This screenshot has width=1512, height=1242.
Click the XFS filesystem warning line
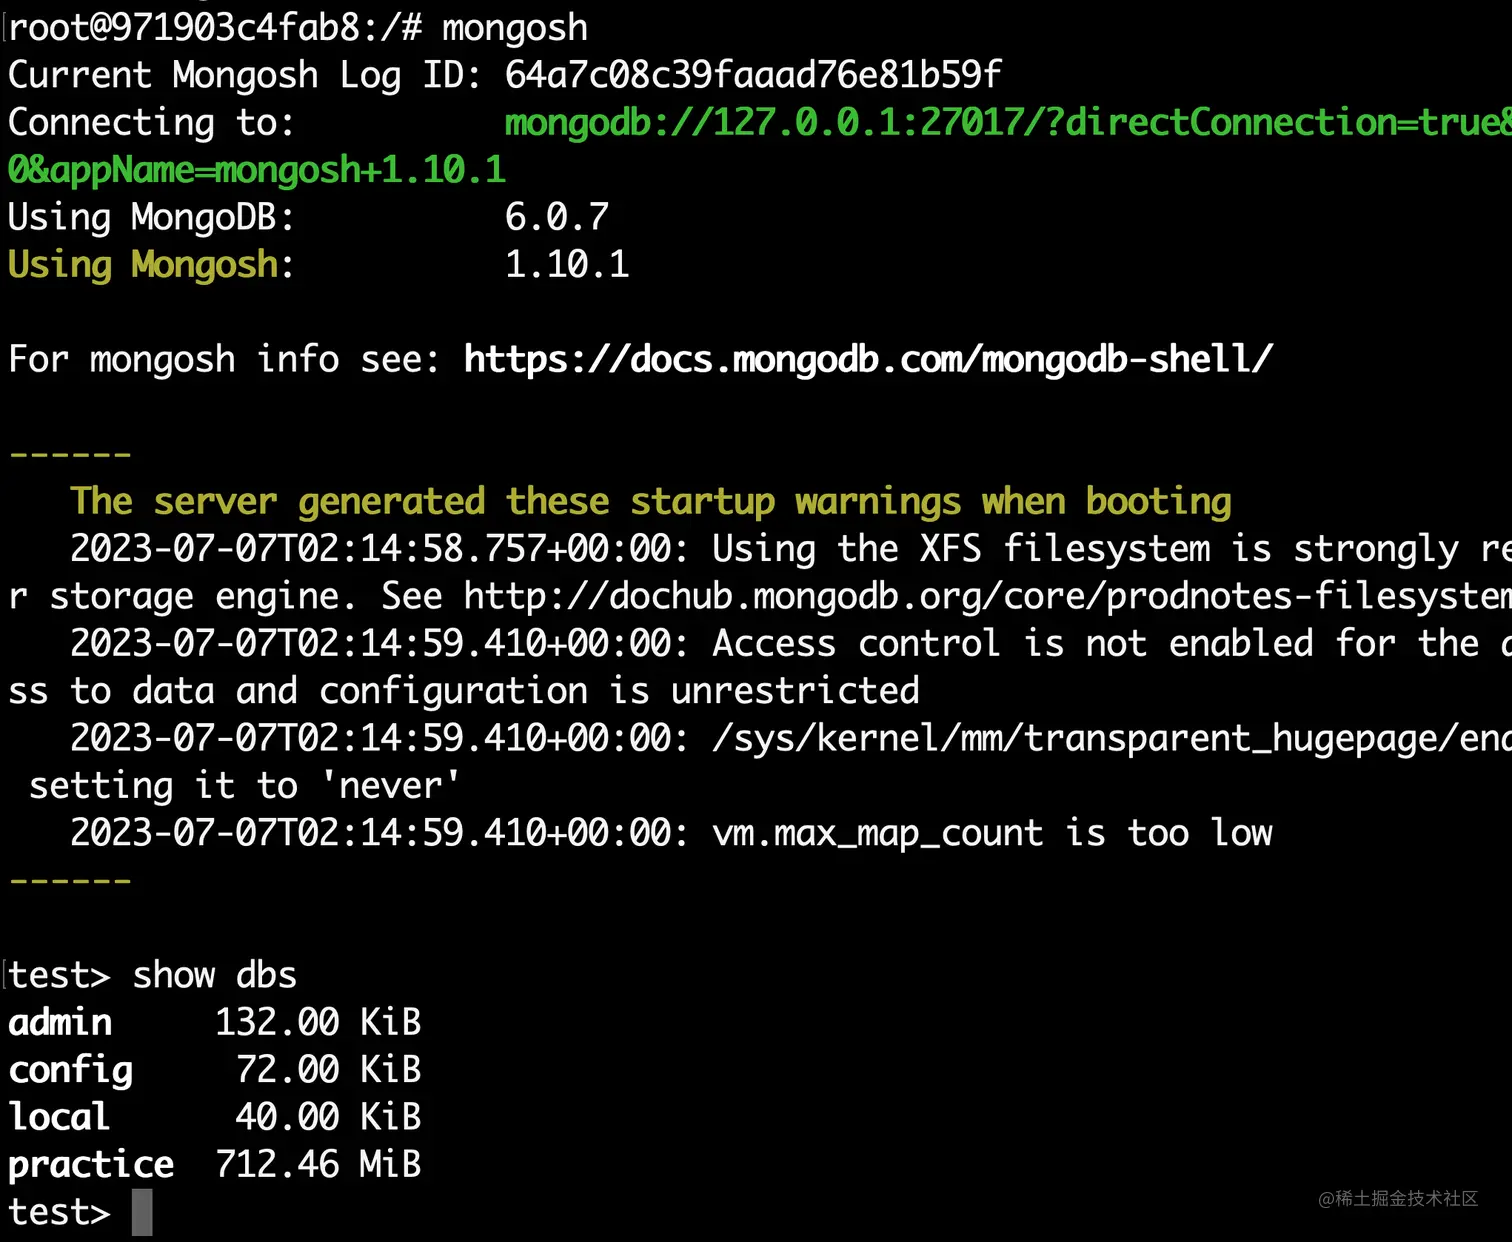point(791,549)
